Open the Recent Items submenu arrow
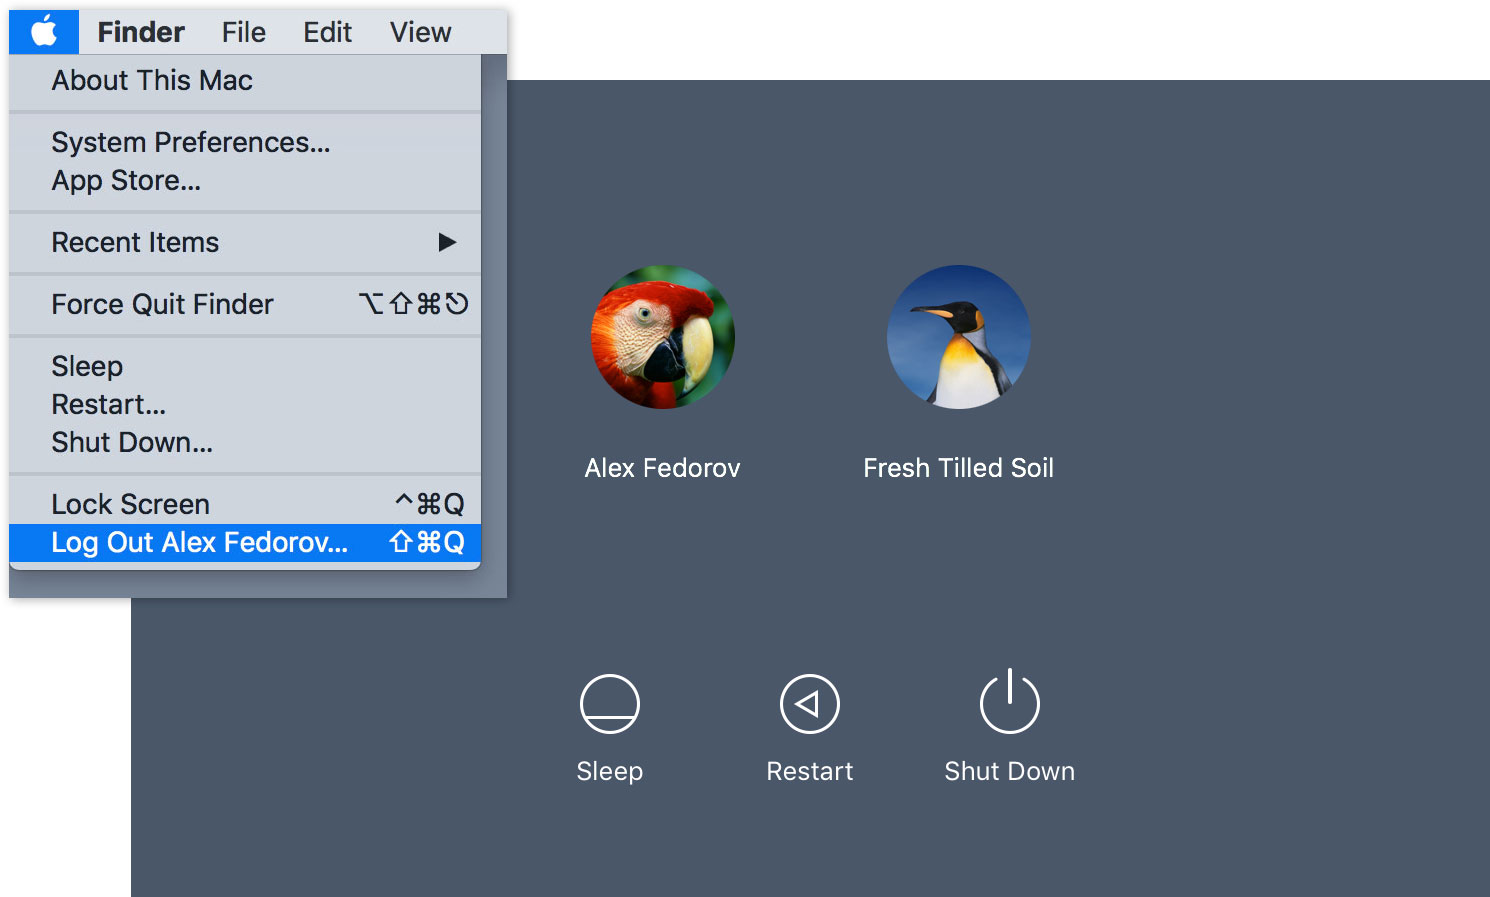Screen dimensions: 1490x897 tap(447, 242)
